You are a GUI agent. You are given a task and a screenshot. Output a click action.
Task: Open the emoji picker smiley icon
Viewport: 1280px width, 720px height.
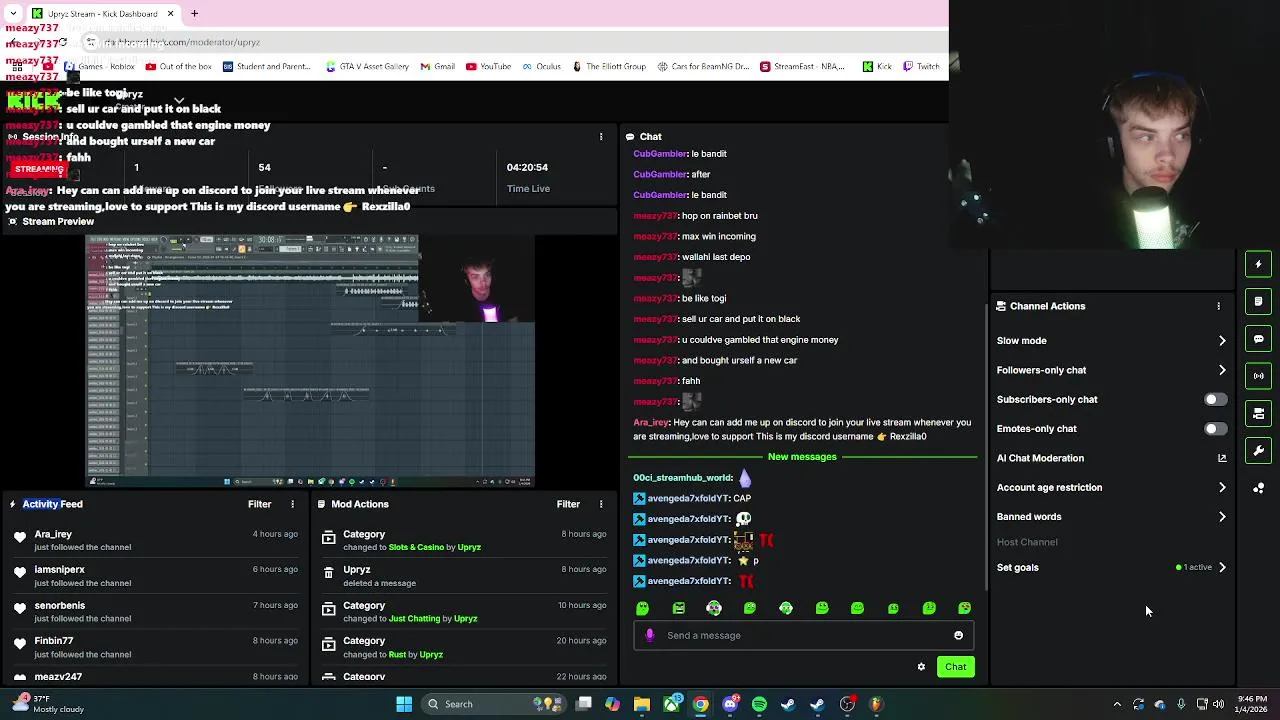point(958,635)
